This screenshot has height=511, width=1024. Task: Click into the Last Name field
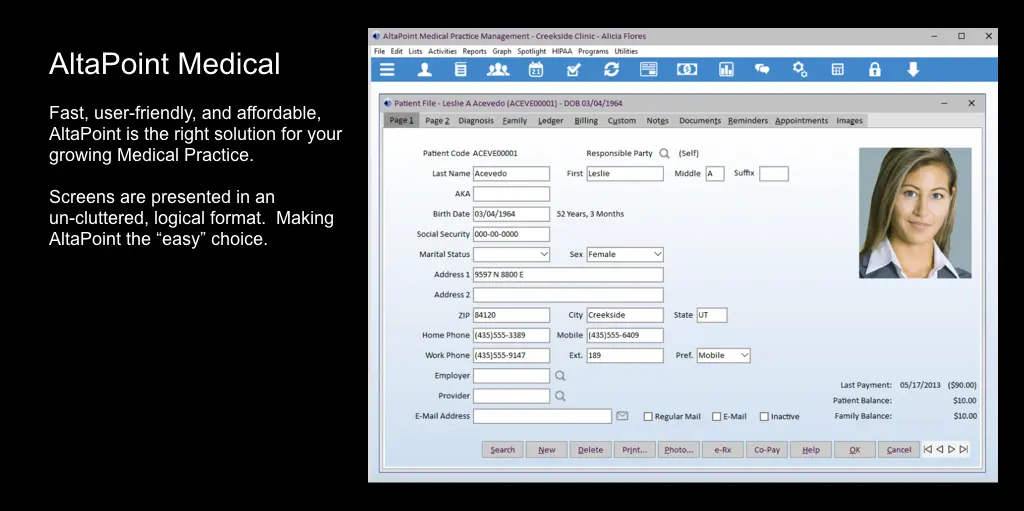click(x=511, y=174)
